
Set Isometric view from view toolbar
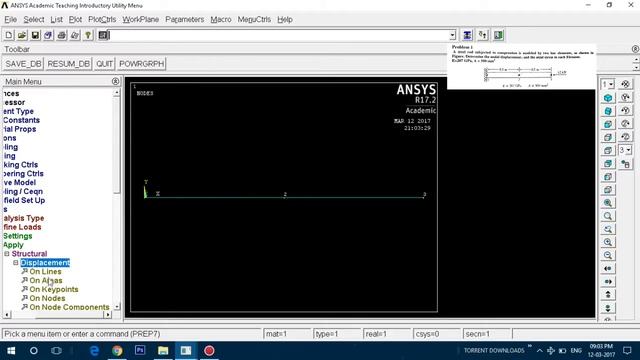pos(608,98)
